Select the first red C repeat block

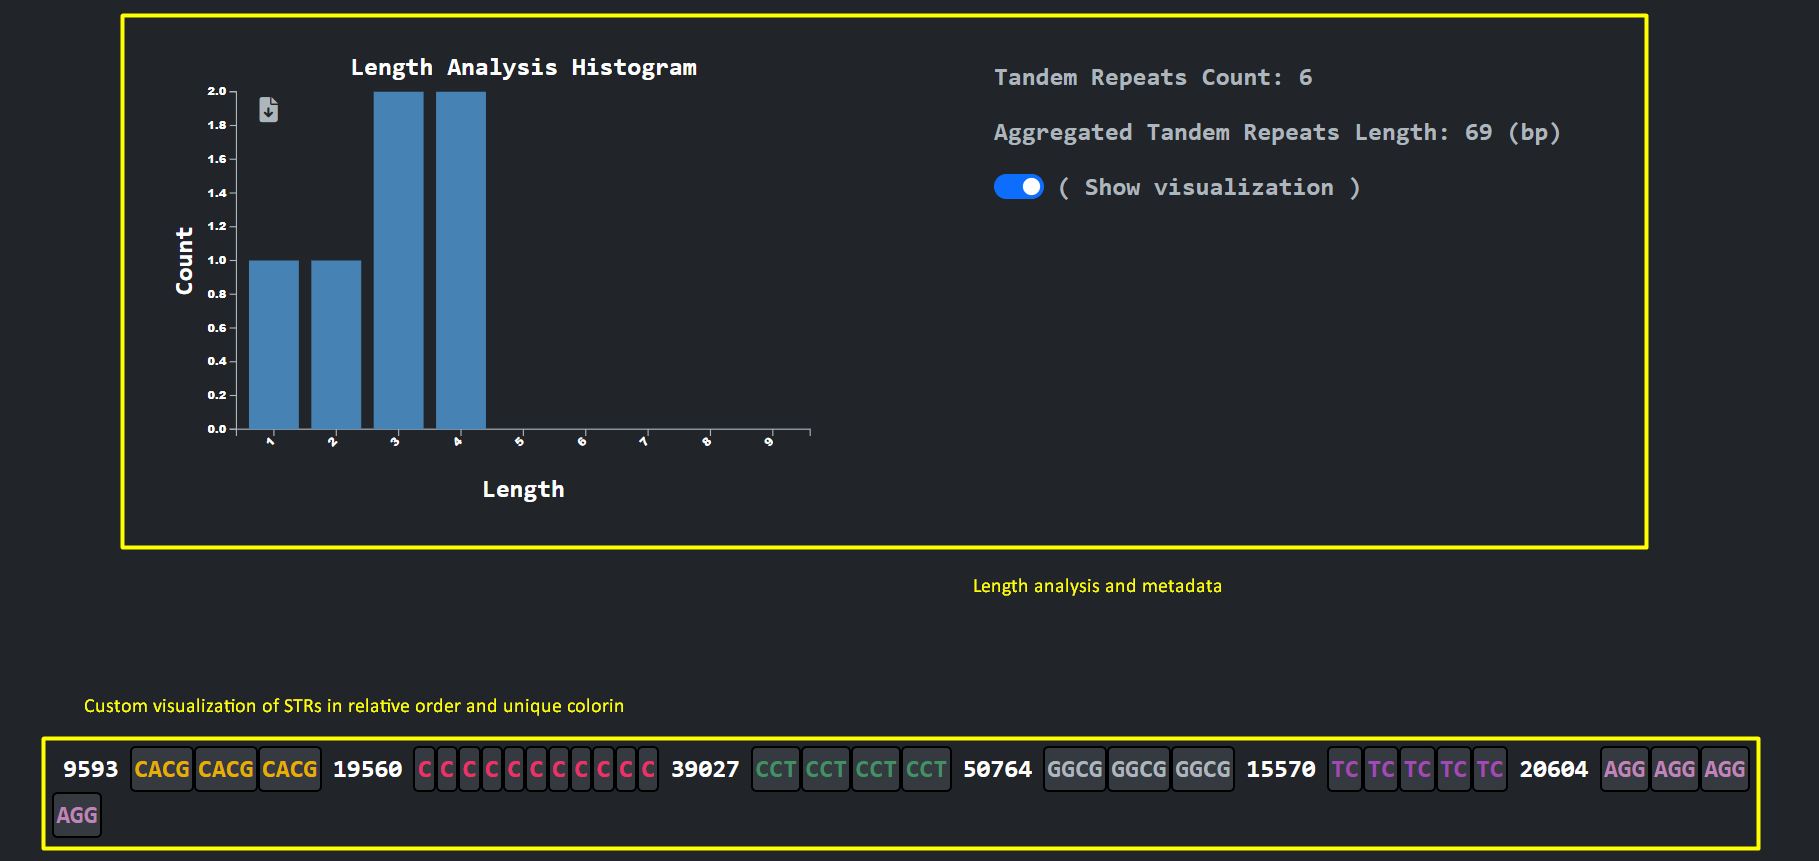click(x=425, y=769)
